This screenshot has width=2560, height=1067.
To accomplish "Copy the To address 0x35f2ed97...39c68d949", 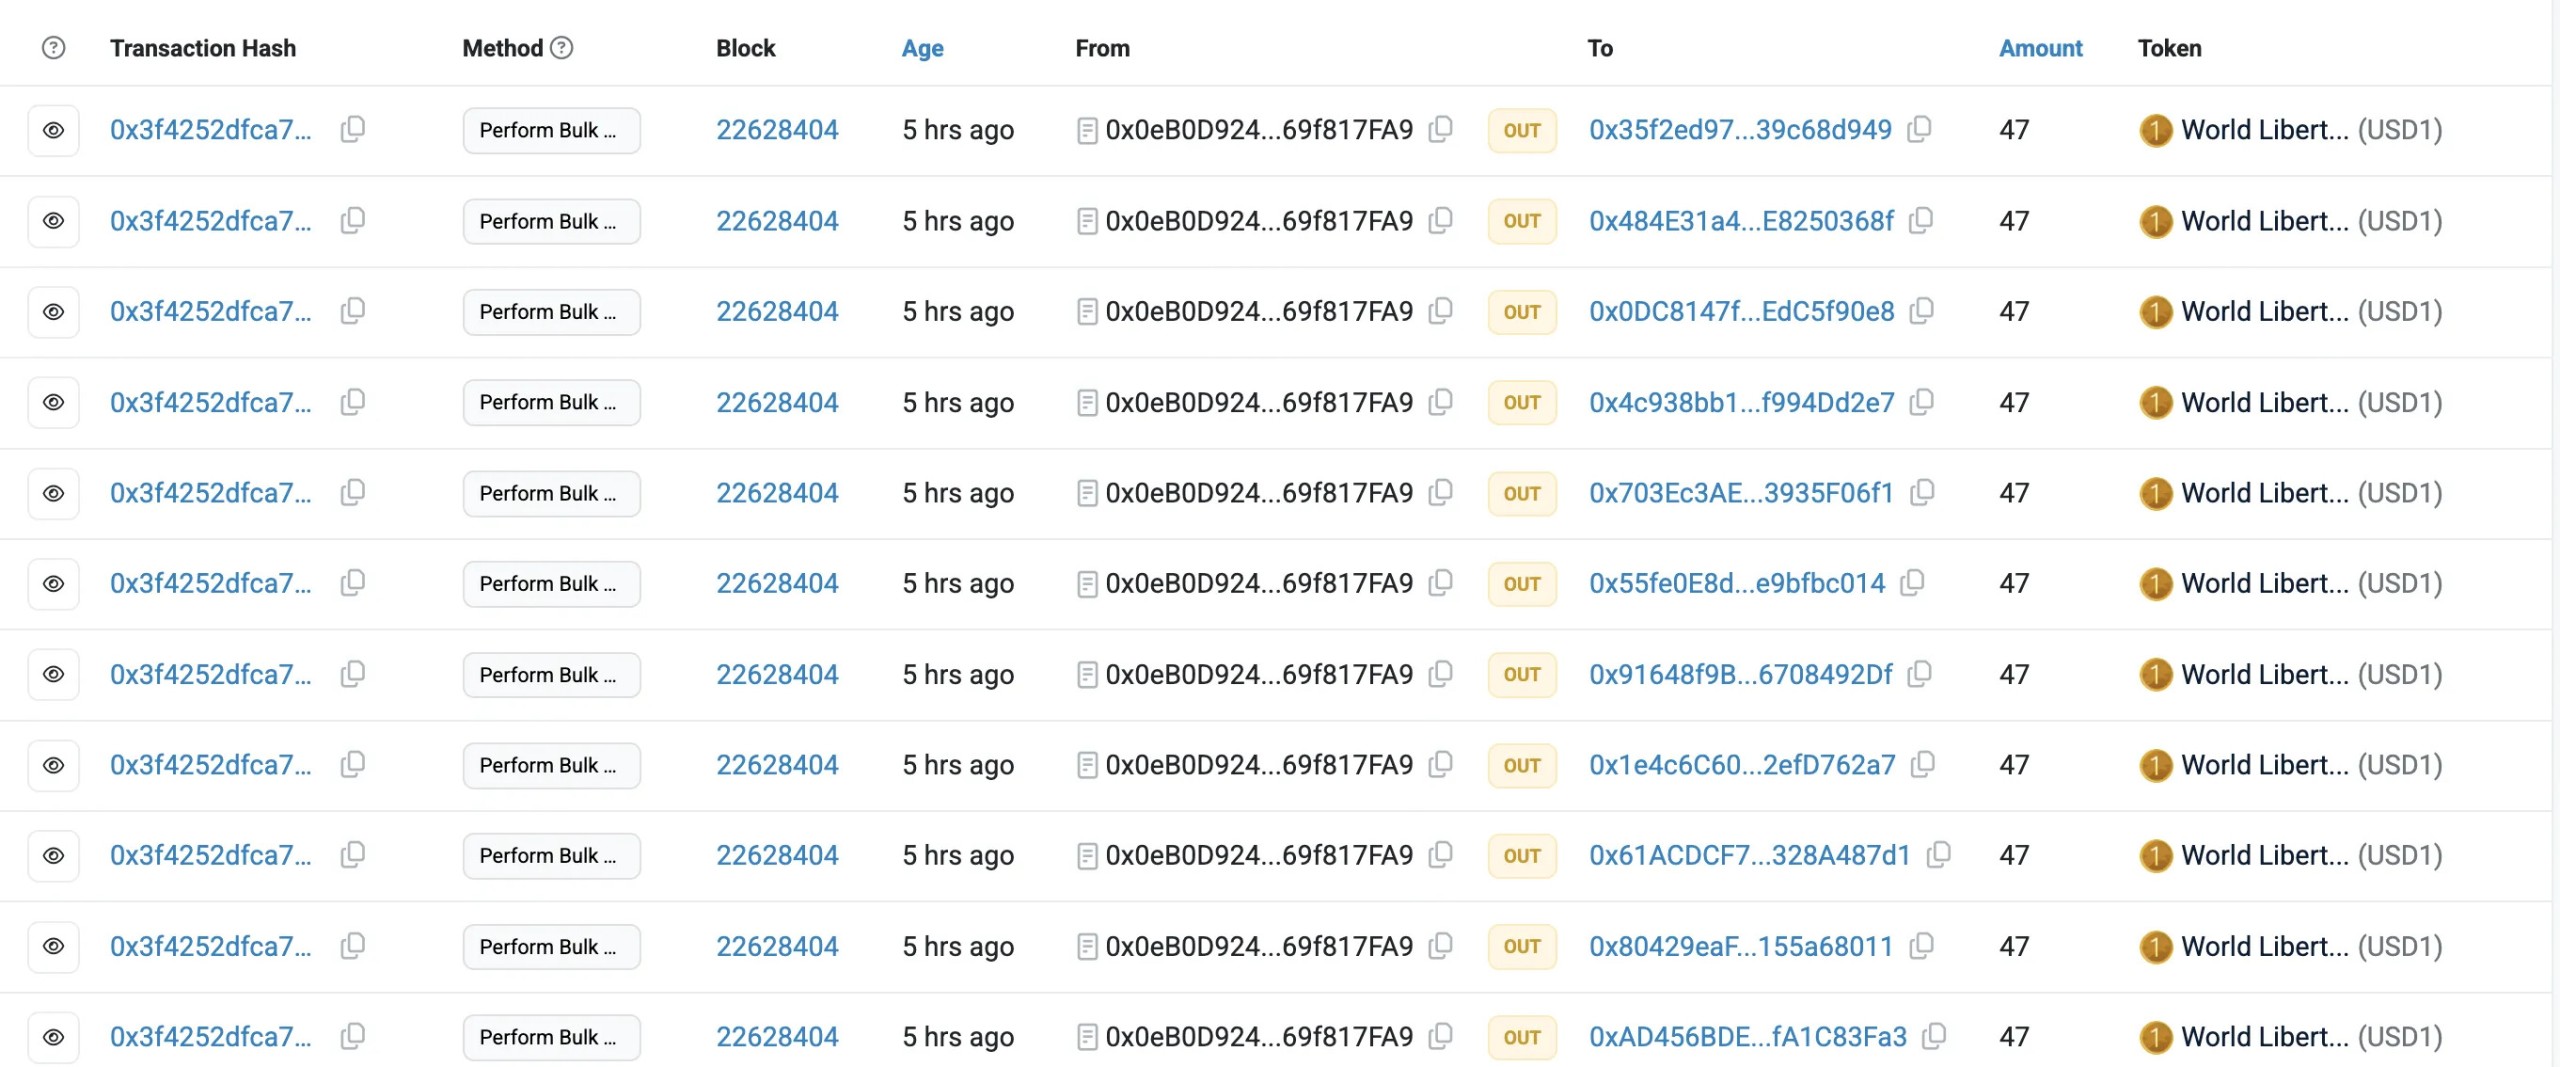I will pos(1920,129).
